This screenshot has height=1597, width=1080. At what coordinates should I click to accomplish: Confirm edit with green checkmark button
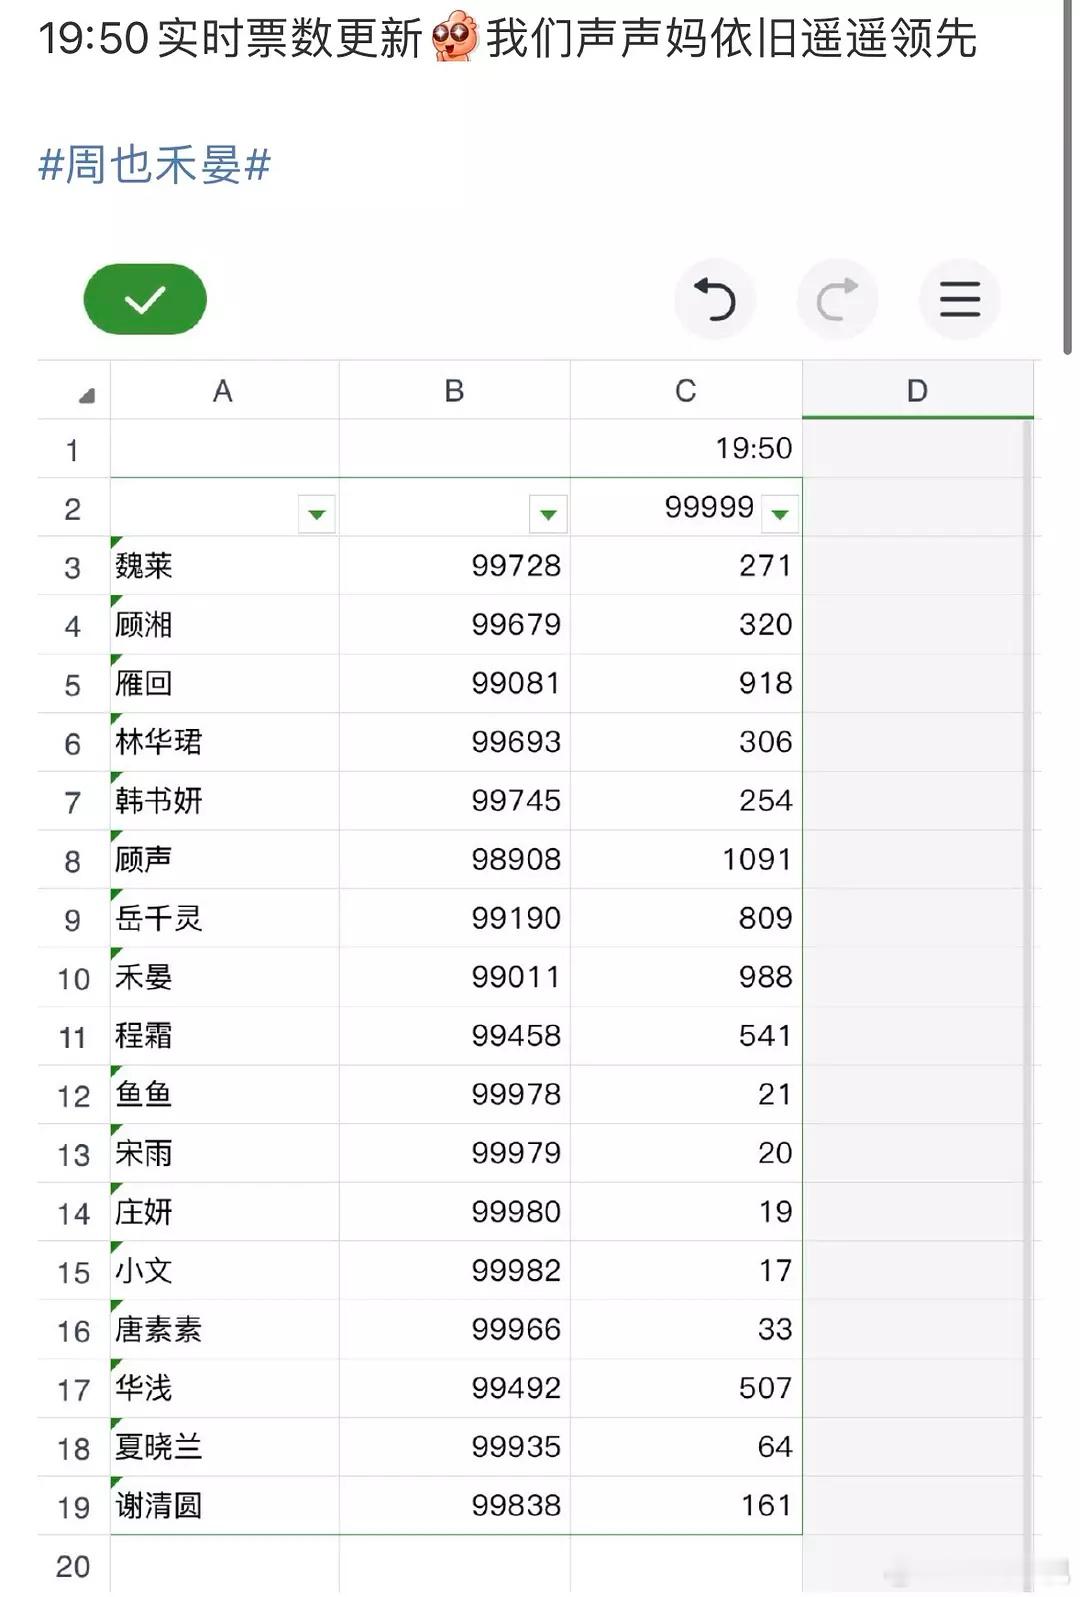point(145,299)
